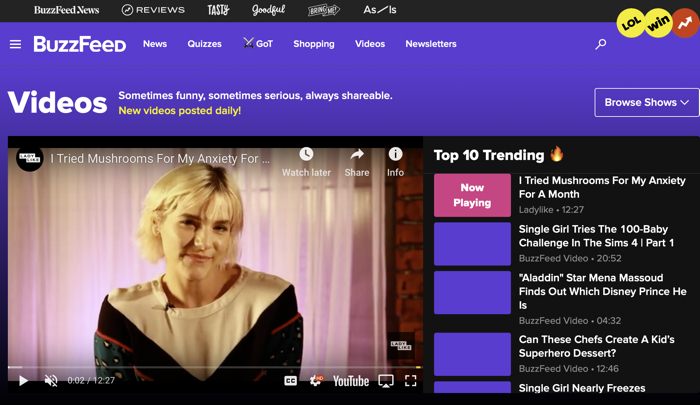Open the video settings gear
700x405 pixels.
316,381
